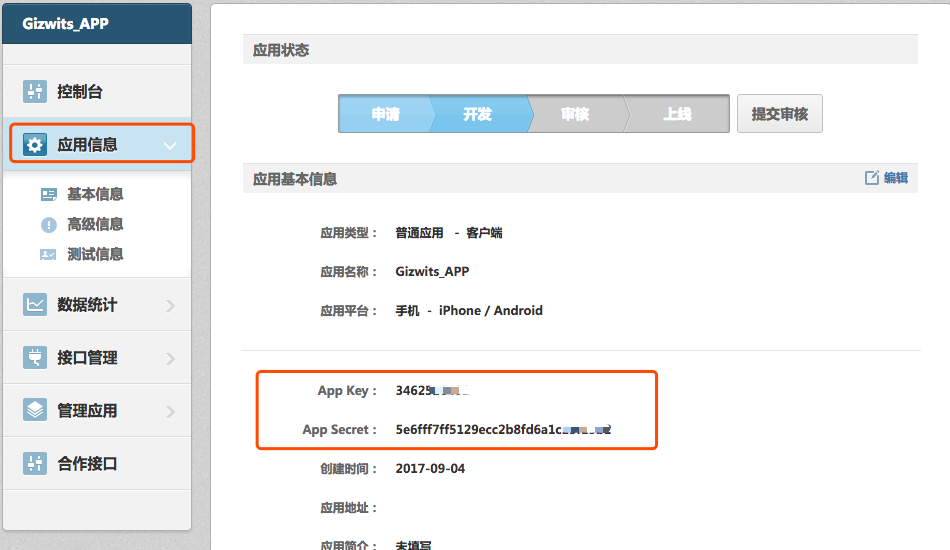The image size is (950, 550).
Task: Click the 数据统计 chart icon
Action: pos(35,305)
